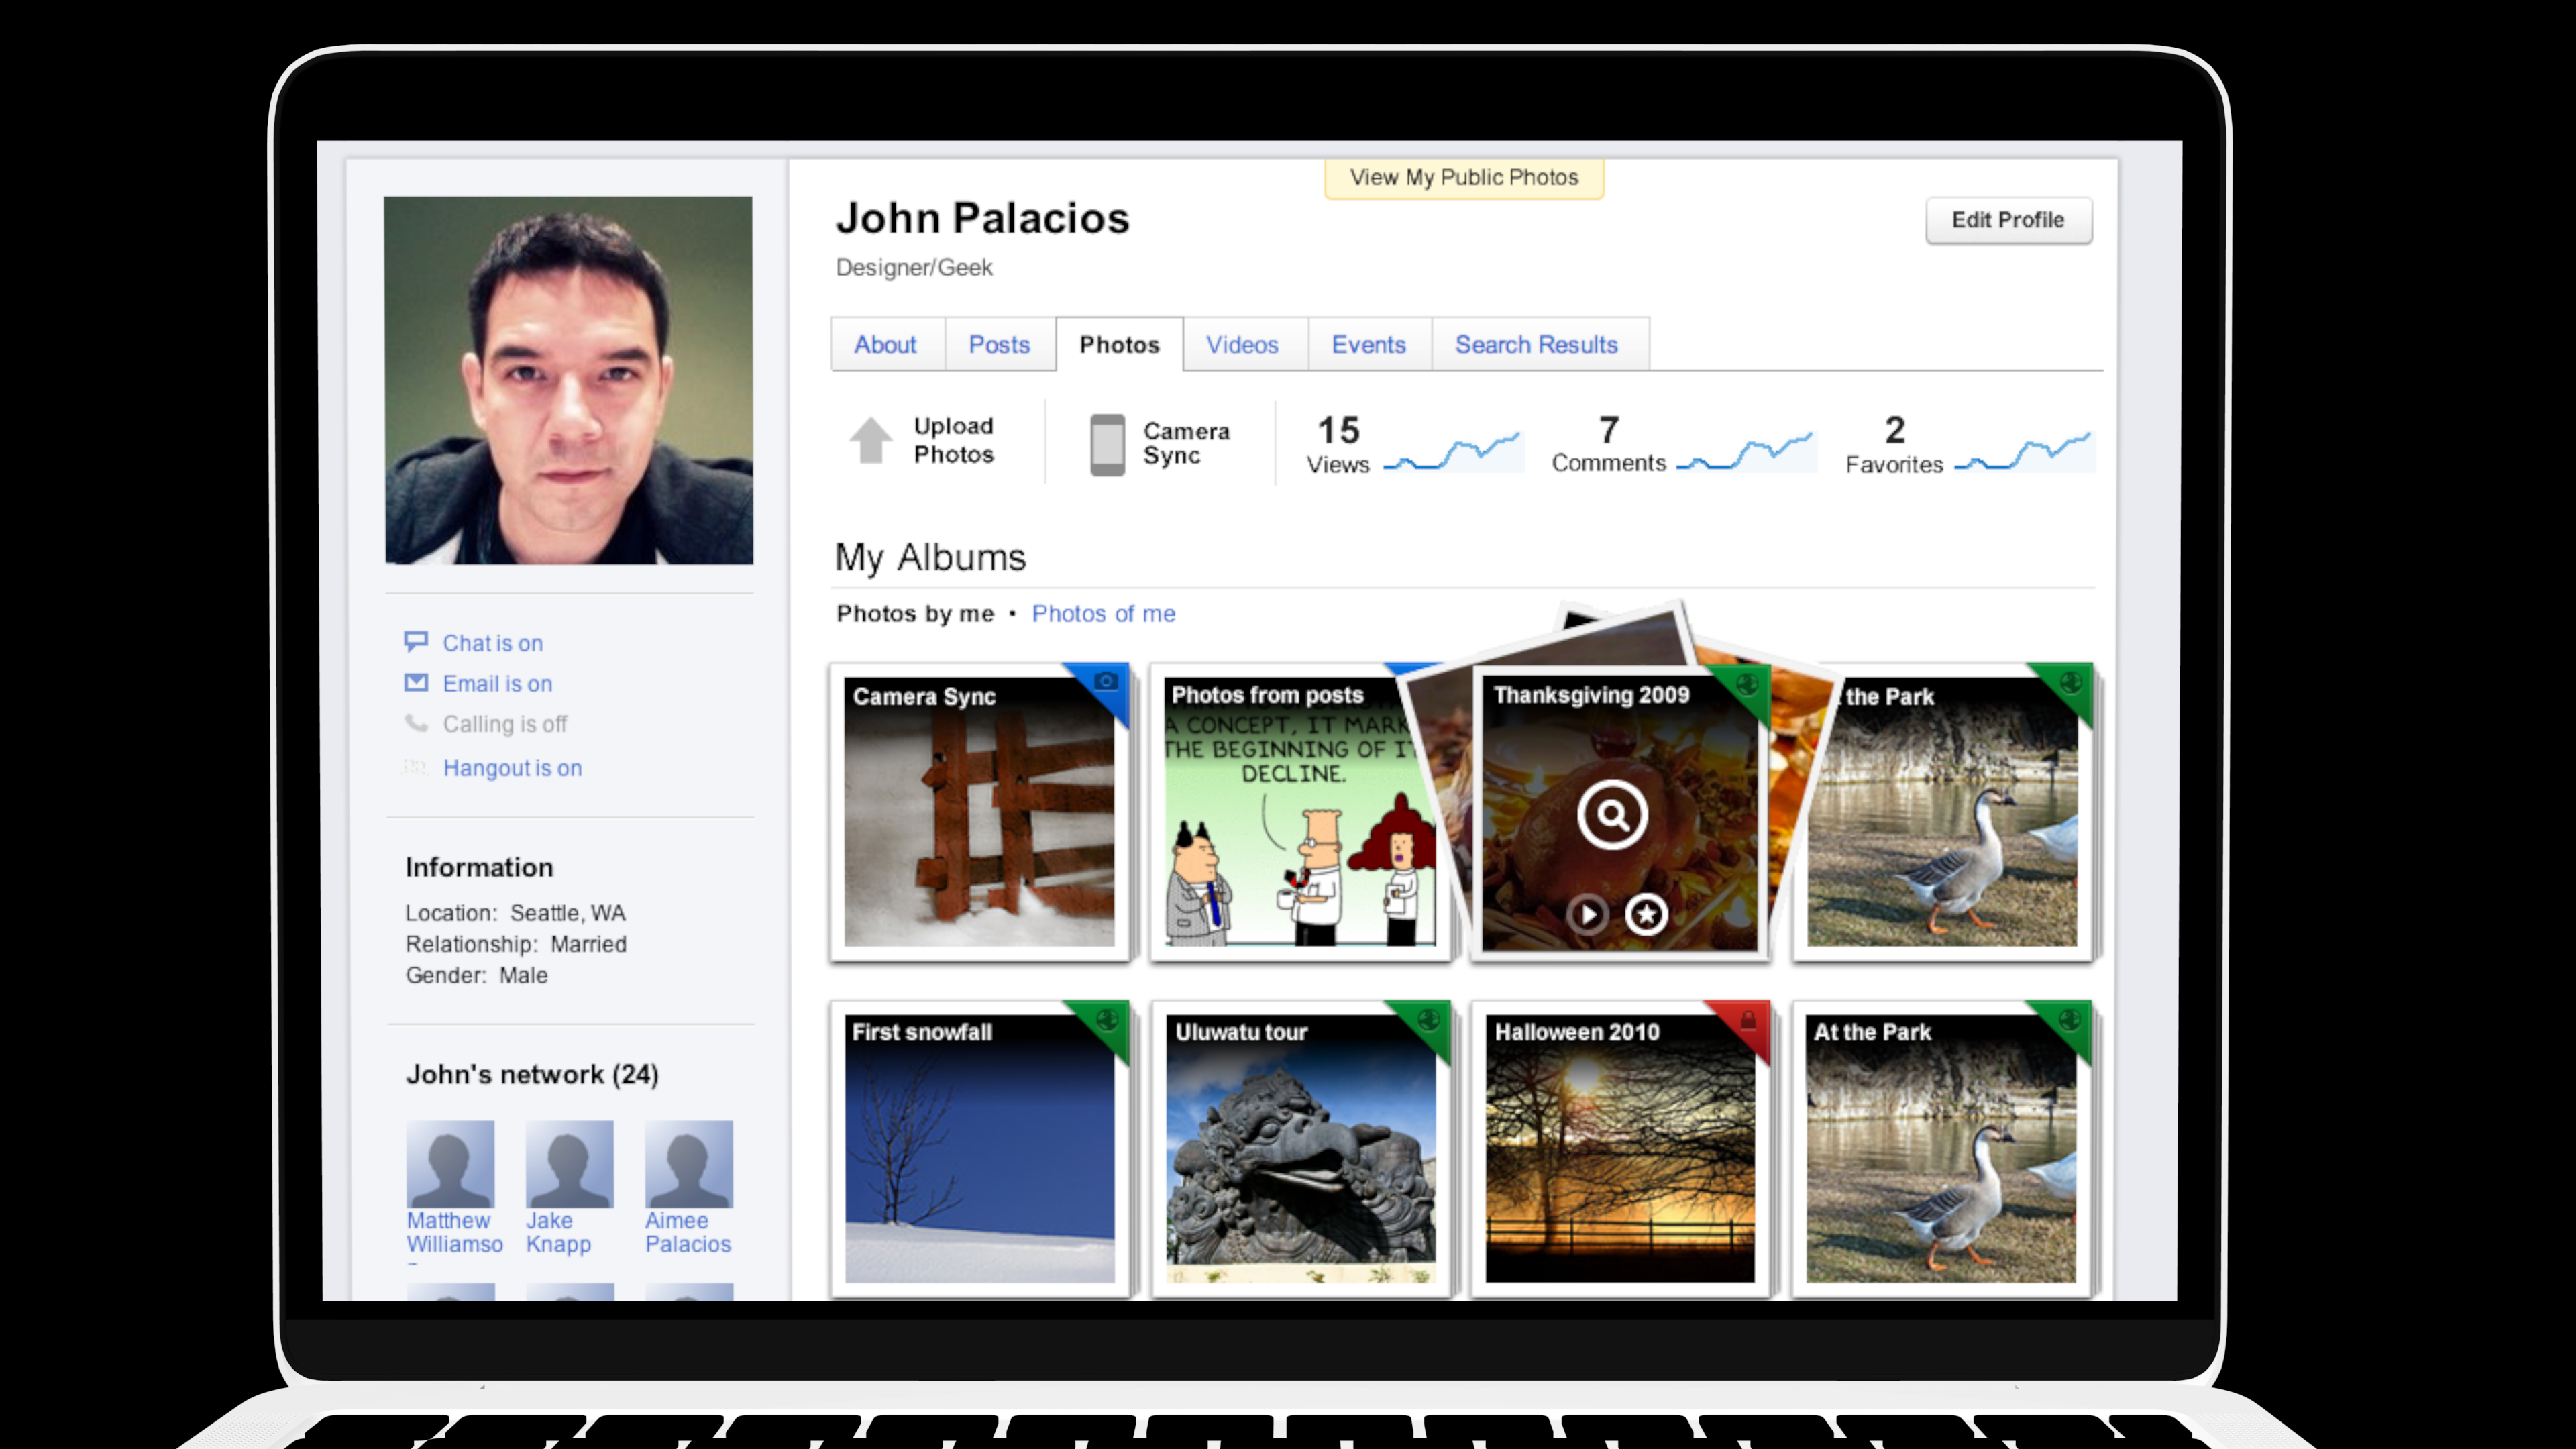This screenshot has width=2576, height=1449.
Task: Click John Palacios profile photo
Action: (x=569, y=380)
